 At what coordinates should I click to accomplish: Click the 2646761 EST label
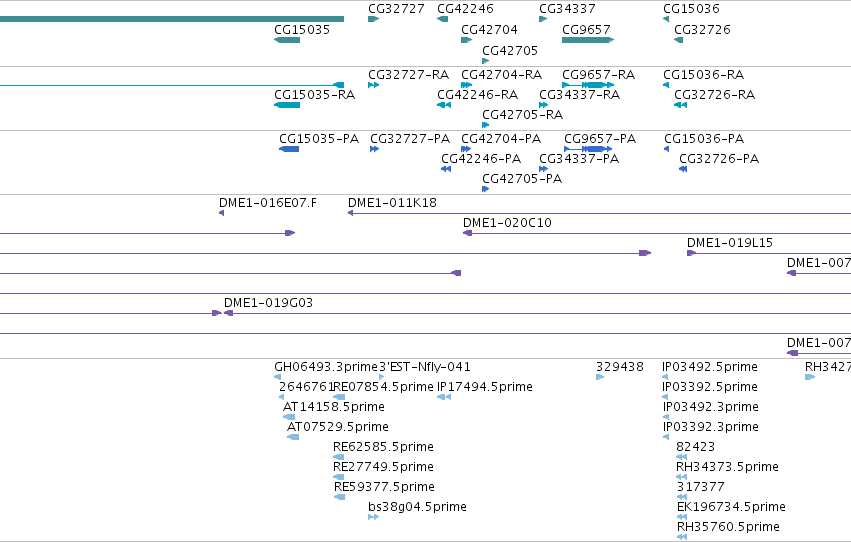pyautogui.click(x=306, y=387)
